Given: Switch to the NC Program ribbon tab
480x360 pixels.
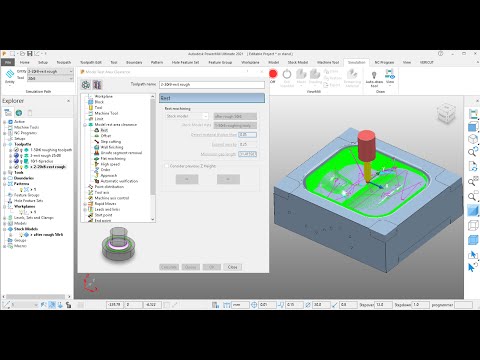Looking at the screenshot, I should click(384, 62).
